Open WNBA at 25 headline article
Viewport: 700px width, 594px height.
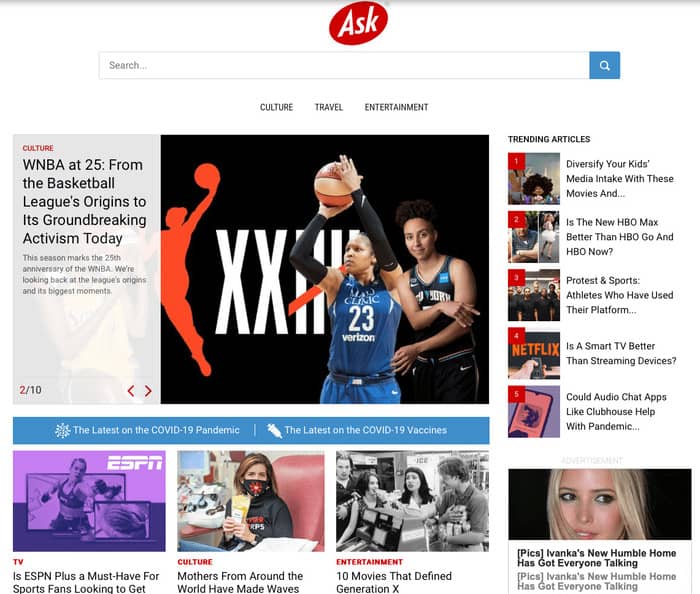click(x=85, y=201)
